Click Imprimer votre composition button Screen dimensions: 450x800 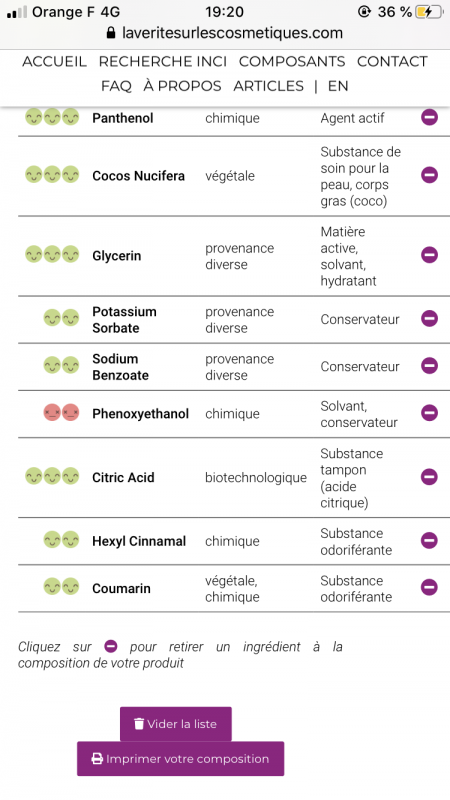(181, 759)
